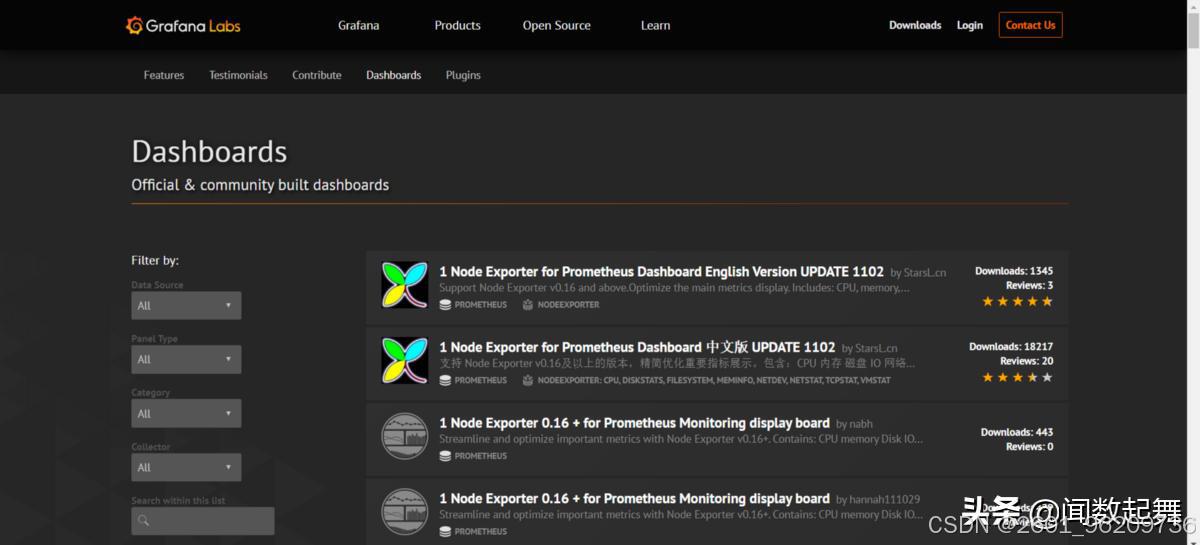Click the Support Node Exporter v0.16 description
Image resolution: width=1200 pixels, height=545 pixels.
point(675,288)
